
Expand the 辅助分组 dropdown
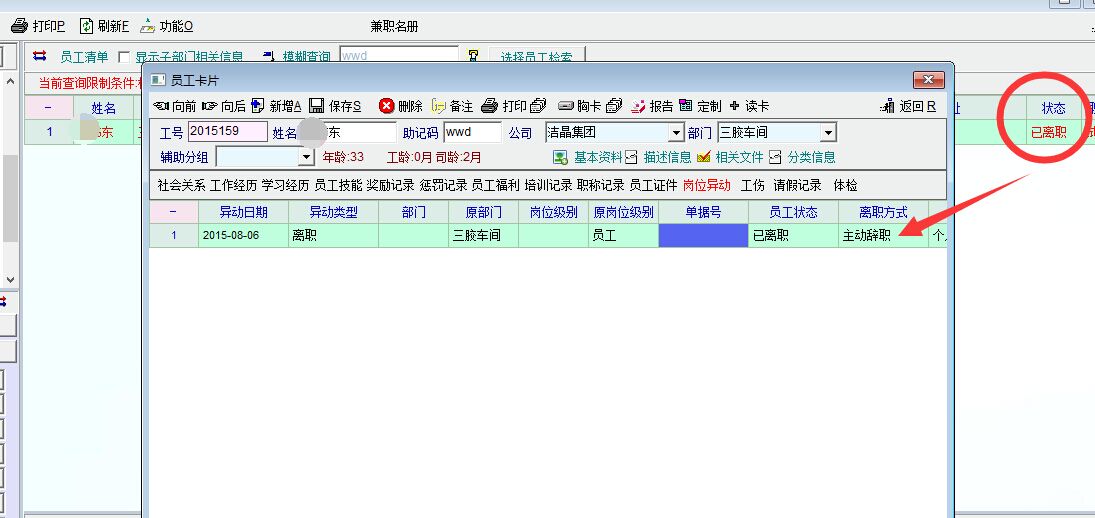click(x=306, y=157)
